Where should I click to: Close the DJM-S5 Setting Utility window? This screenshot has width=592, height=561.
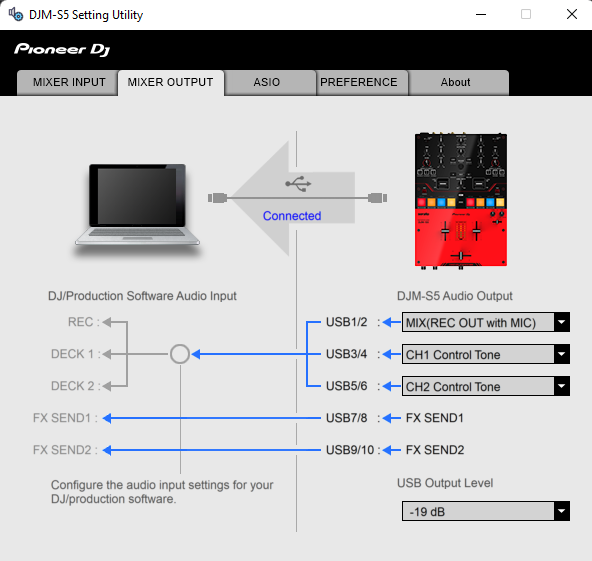(572, 14)
